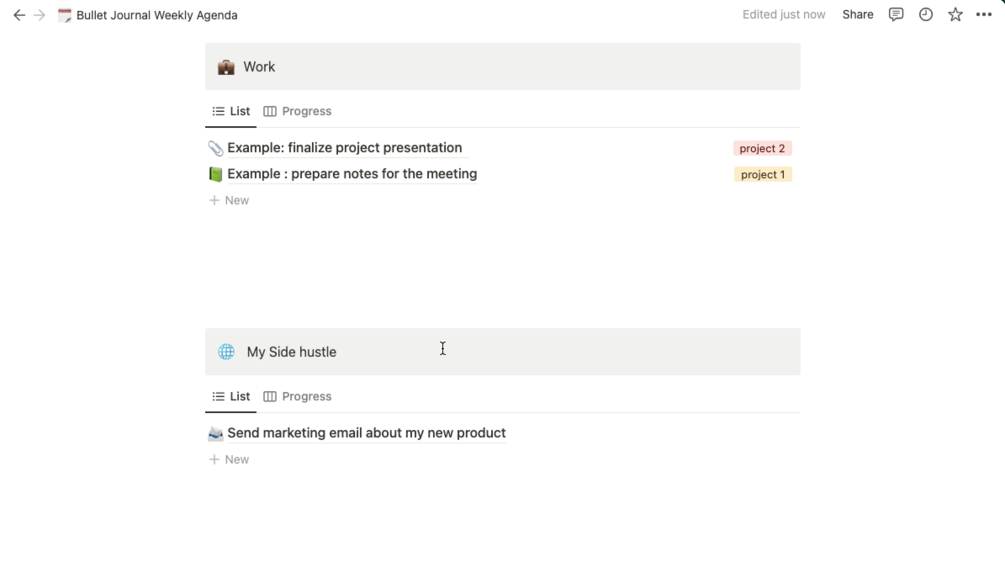
Task: Open the three-dot more options menu
Action: pos(984,15)
